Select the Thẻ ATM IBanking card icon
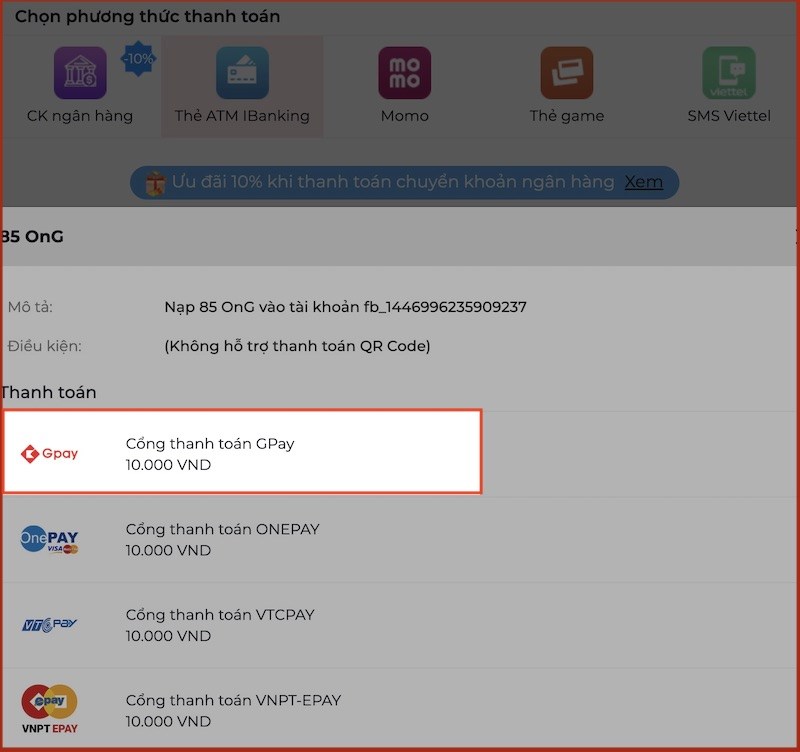 (x=242, y=73)
